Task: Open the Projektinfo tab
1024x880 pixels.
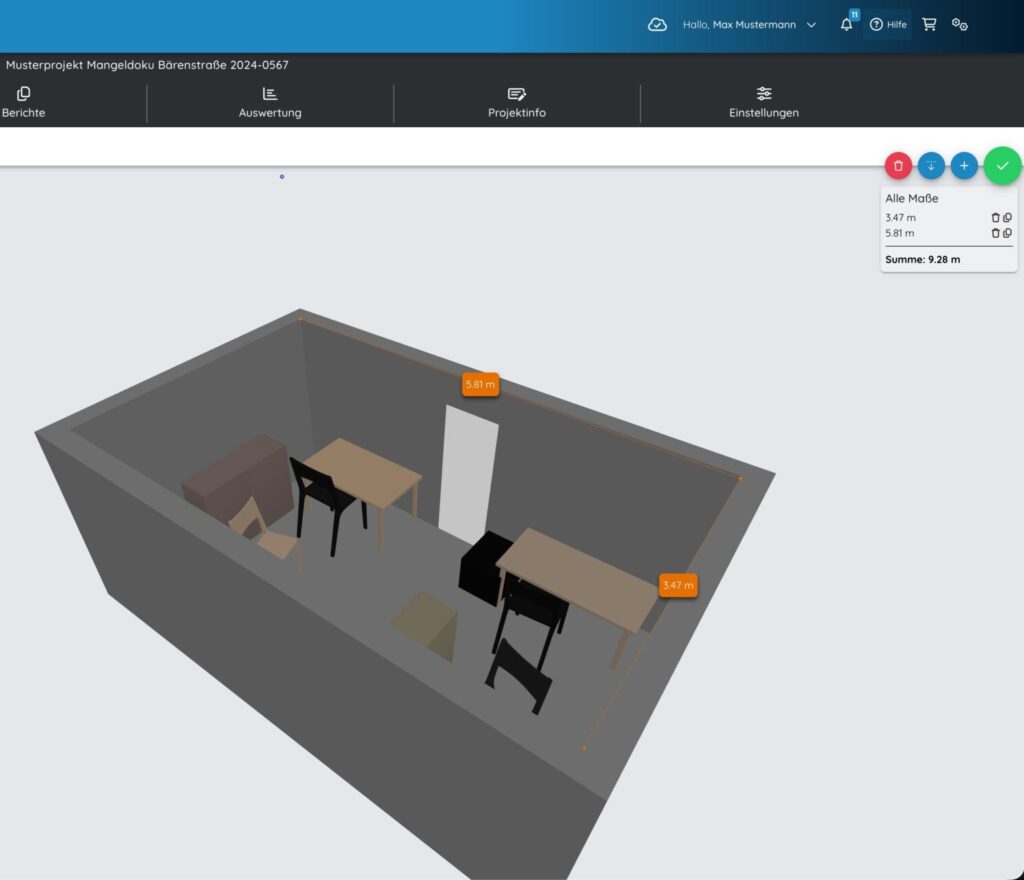Action: point(517,102)
